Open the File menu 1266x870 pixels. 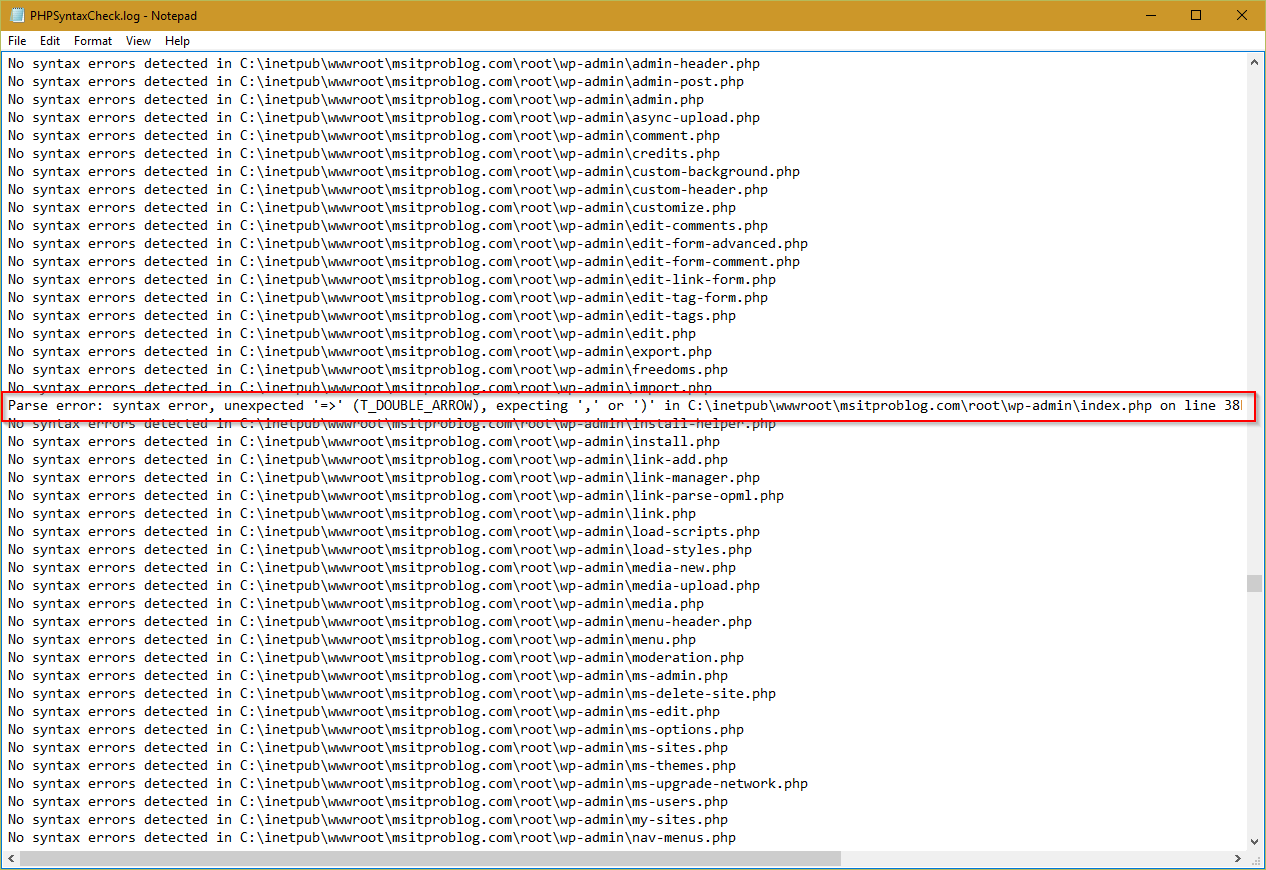[16, 41]
